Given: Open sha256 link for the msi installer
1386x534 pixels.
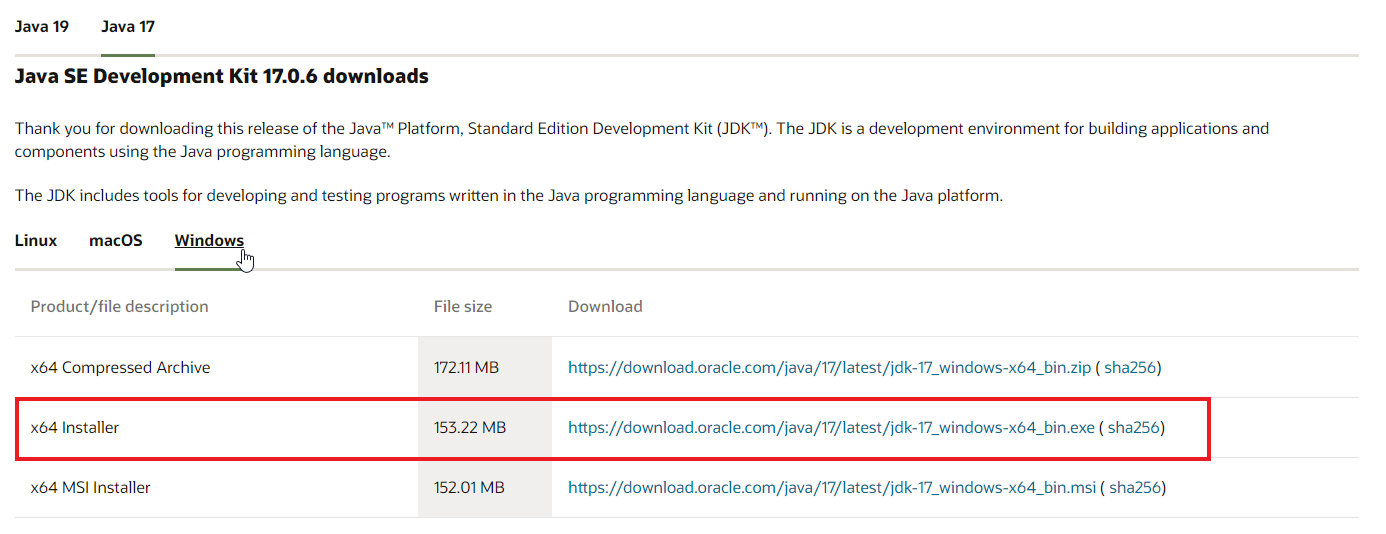Looking at the screenshot, I should pyautogui.click(x=1135, y=488).
